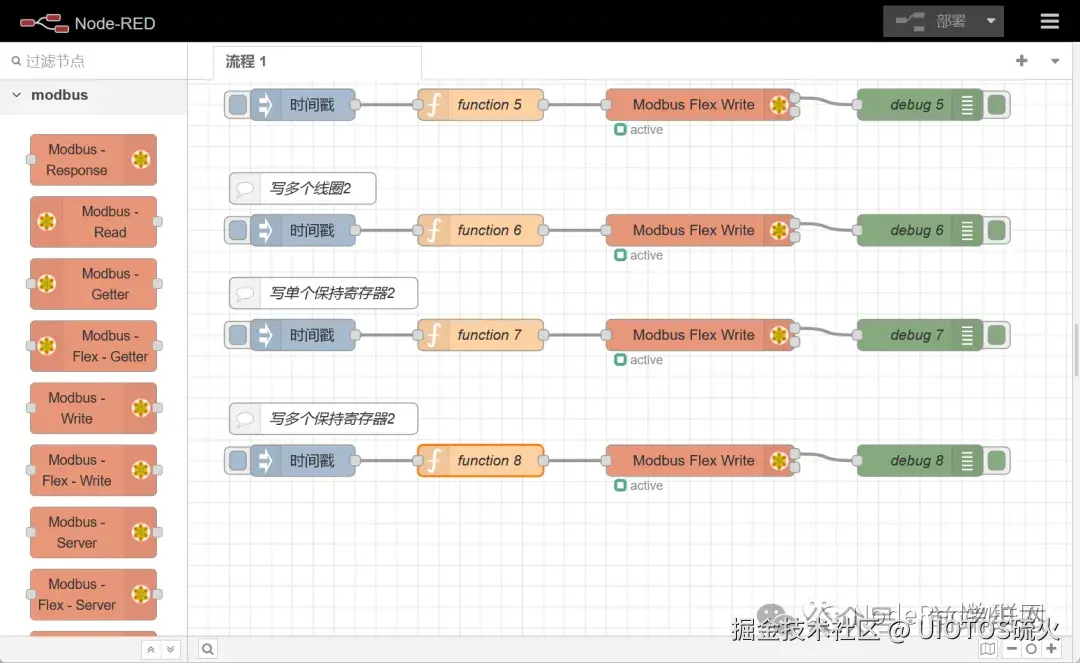
Task: Select the debug 5 node
Action: click(x=920, y=105)
